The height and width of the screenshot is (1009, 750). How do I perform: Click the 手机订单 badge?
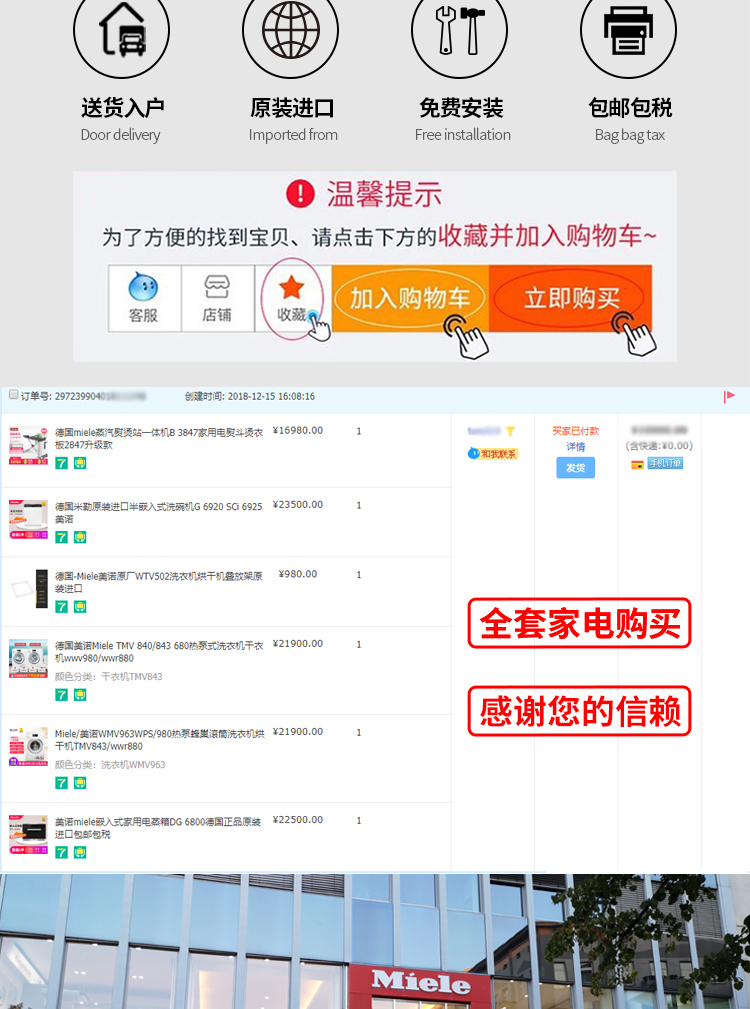click(665, 463)
